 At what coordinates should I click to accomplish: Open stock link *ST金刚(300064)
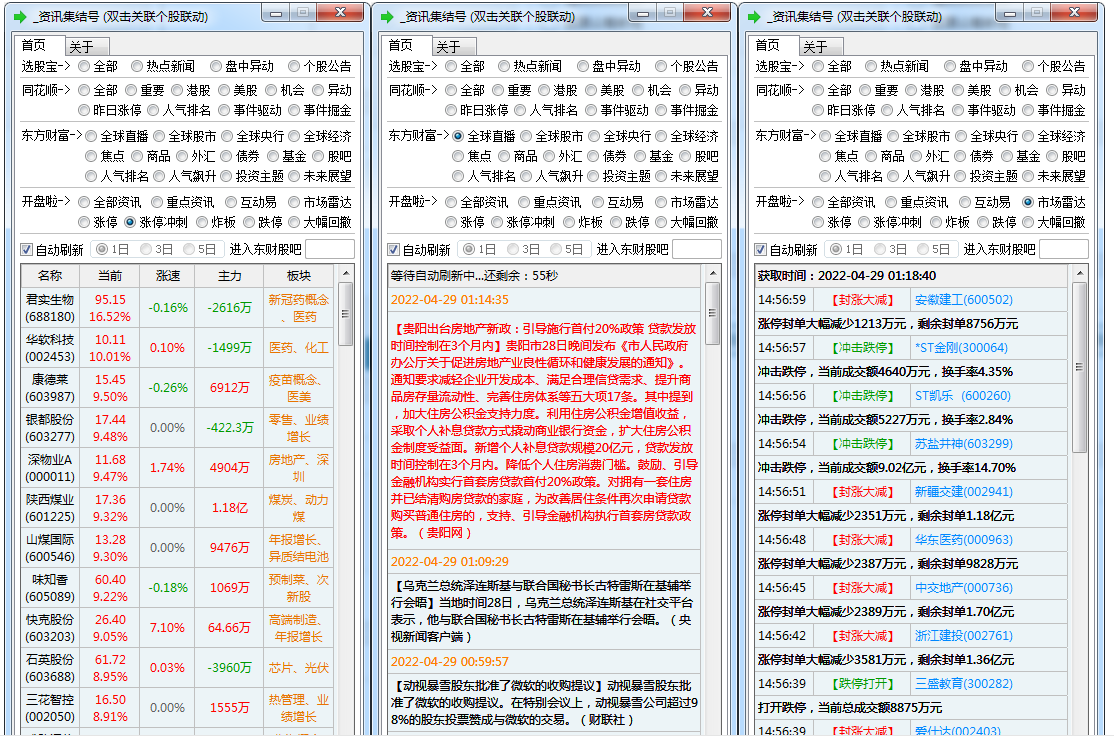[x=961, y=348]
